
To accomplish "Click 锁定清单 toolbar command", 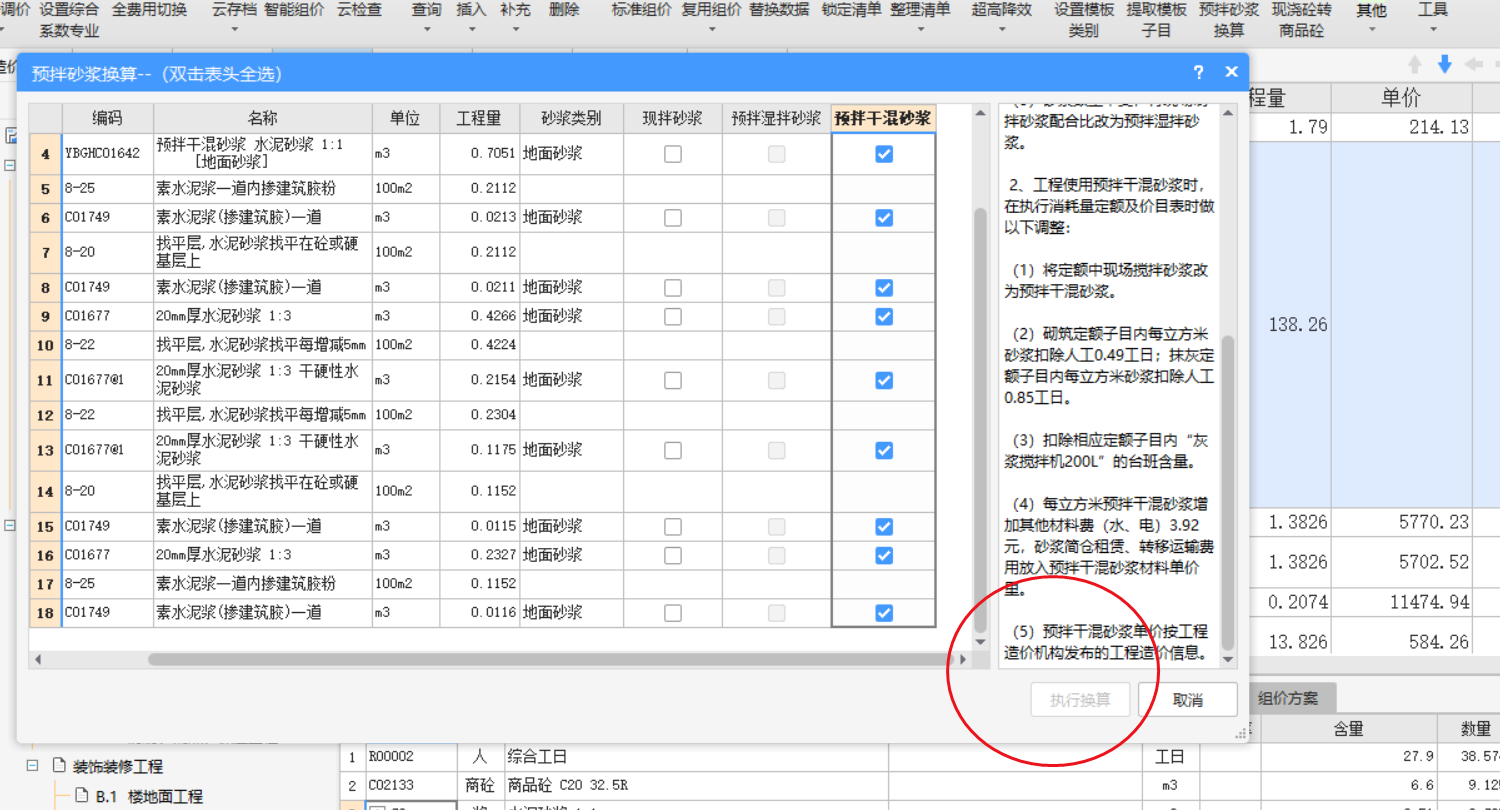I will 851,10.
